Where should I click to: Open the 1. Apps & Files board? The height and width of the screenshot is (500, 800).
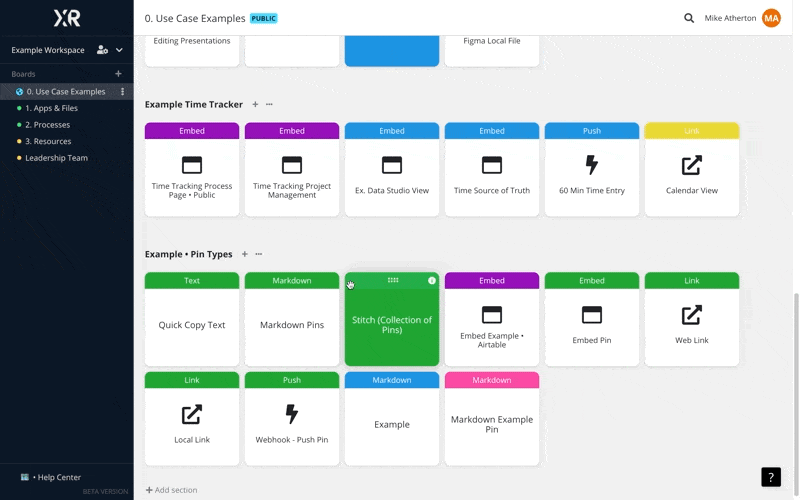point(52,108)
